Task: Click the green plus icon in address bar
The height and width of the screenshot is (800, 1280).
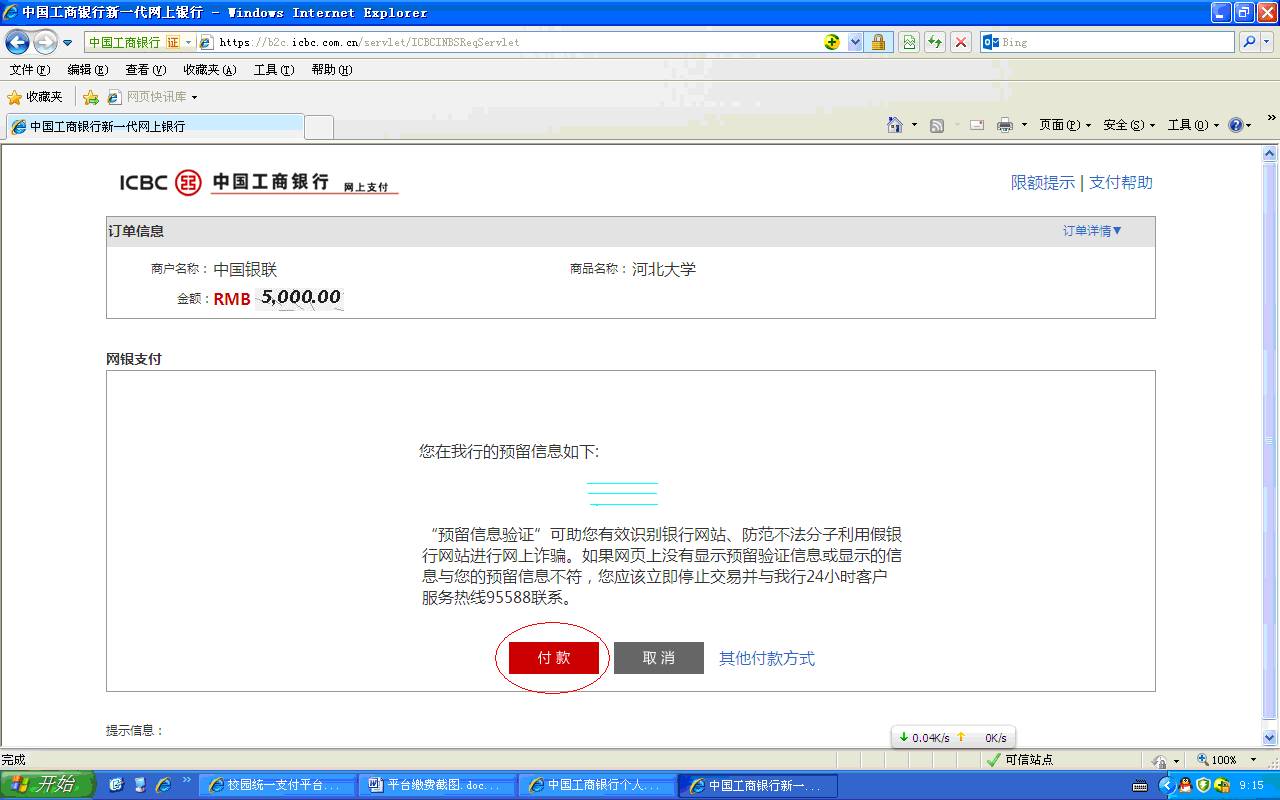Action: [832, 42]
